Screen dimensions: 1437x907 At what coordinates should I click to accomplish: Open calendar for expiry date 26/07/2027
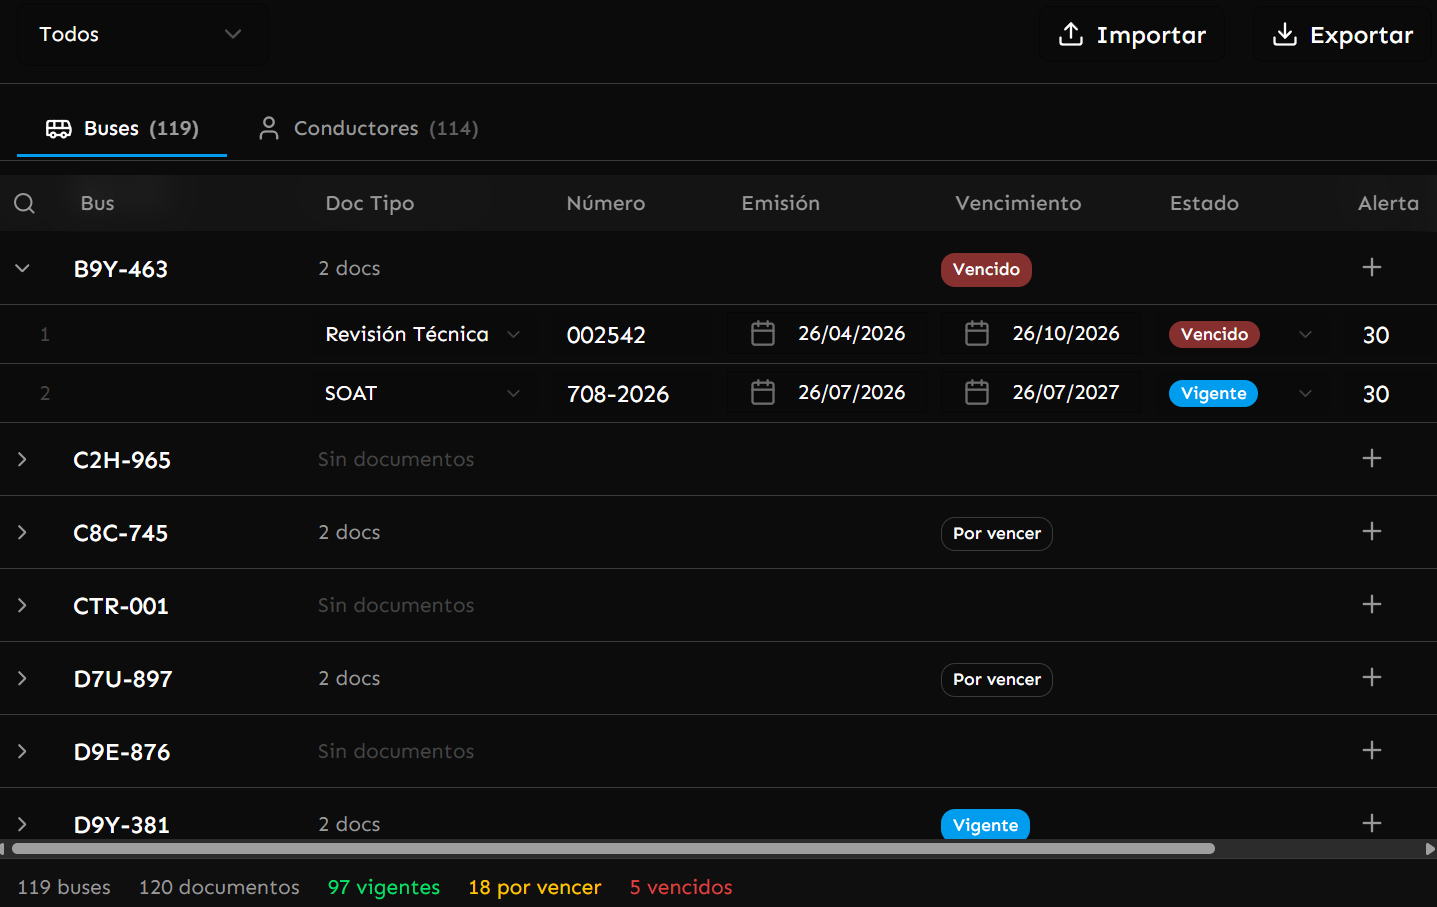(x=977, y=392)
